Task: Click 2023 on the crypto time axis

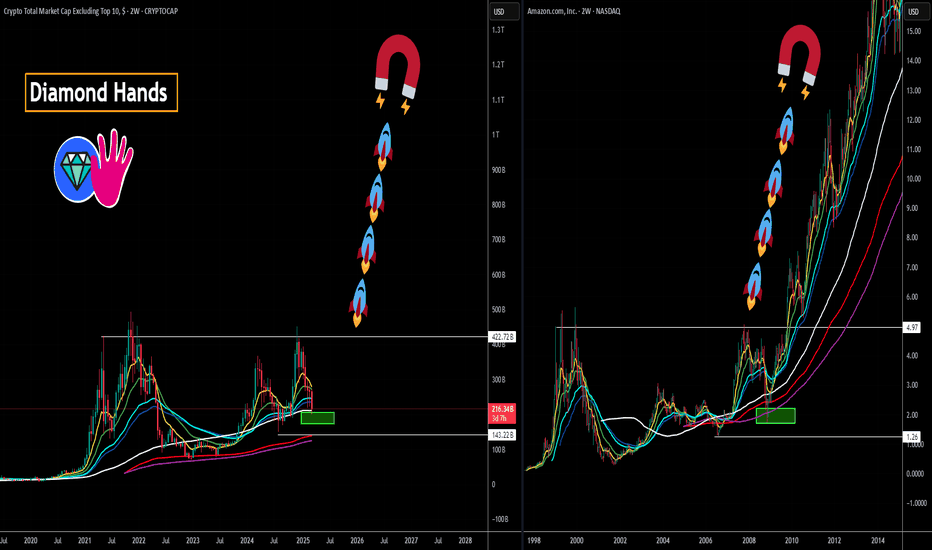Action: point(193,540)
